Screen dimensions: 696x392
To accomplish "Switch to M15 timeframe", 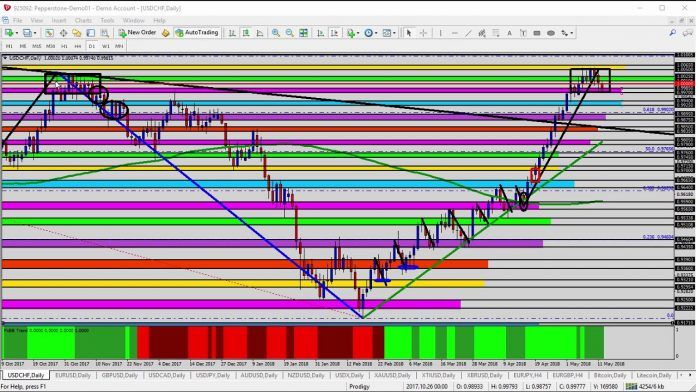I will pos(36,46).
